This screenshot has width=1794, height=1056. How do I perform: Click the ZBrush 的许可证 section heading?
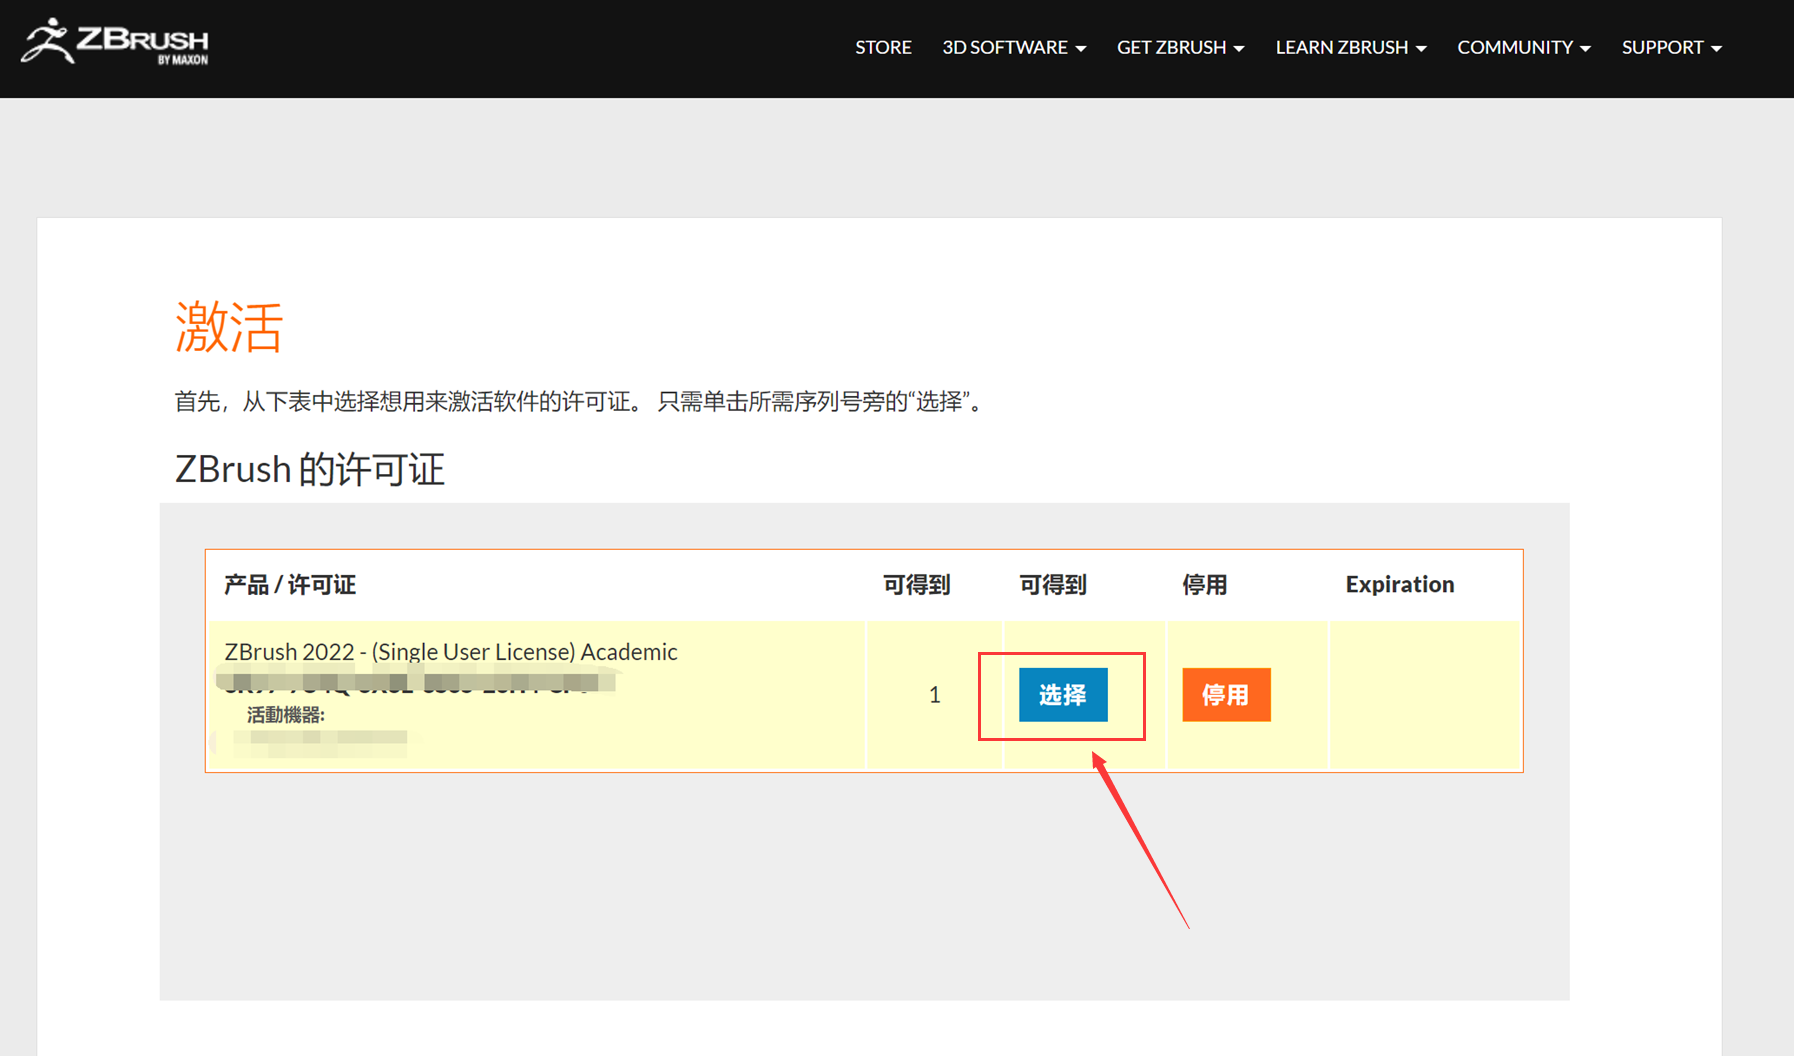309,469
